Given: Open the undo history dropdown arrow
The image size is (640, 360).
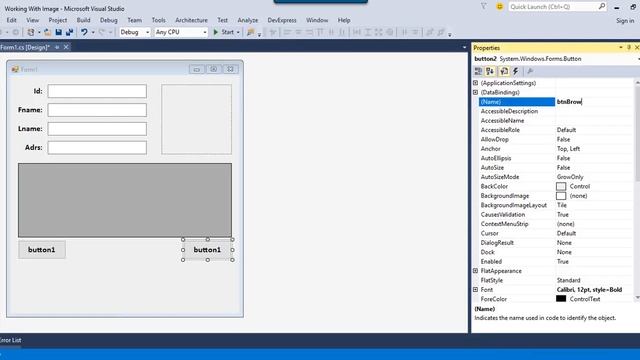Looking at the screenshot, I should point(93,32).
